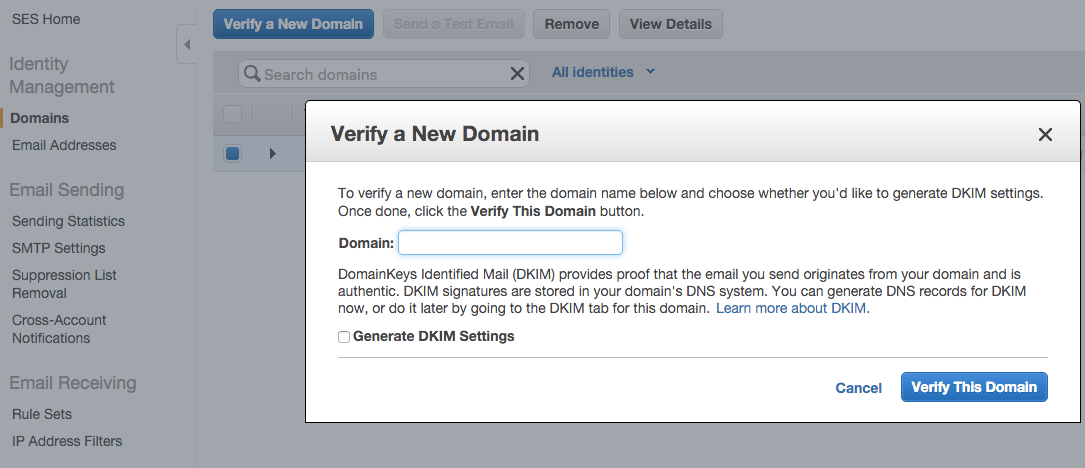1085x468 pixels.
Task: Go to SES Home
Action: tap(46, 19)
